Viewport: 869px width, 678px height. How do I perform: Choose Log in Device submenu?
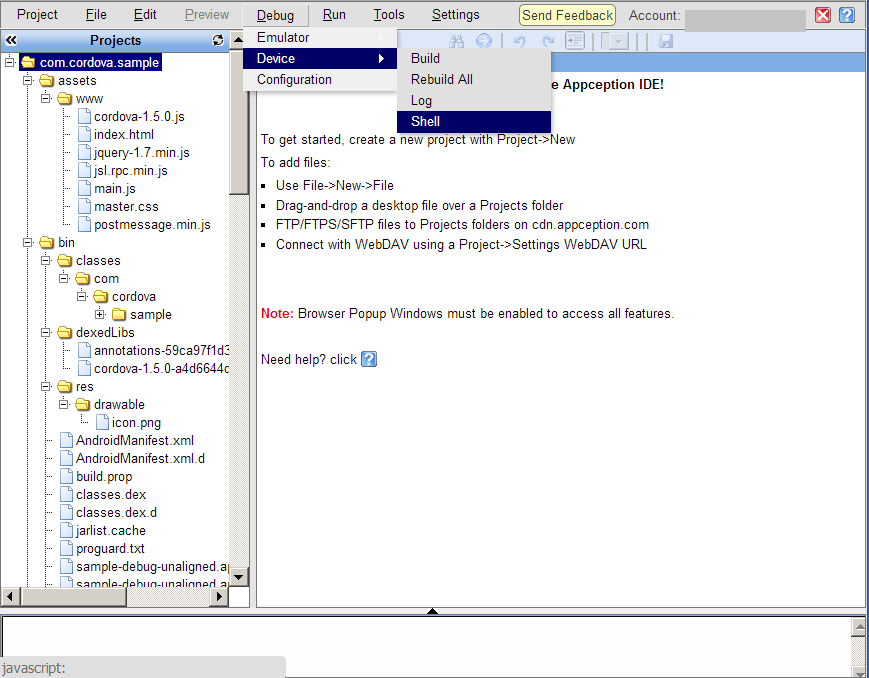pyautogui.click(x=474, y=100)
